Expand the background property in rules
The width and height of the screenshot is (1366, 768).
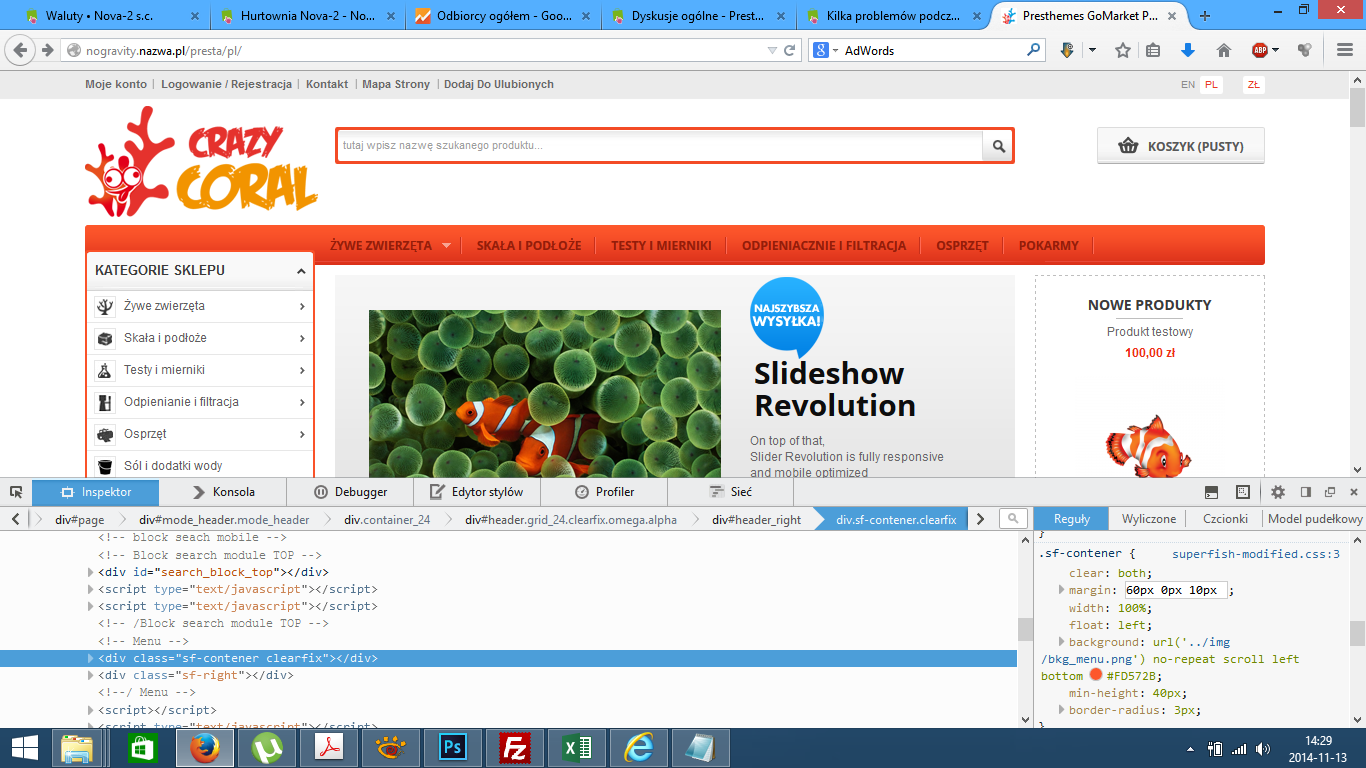coord(1061,642)
